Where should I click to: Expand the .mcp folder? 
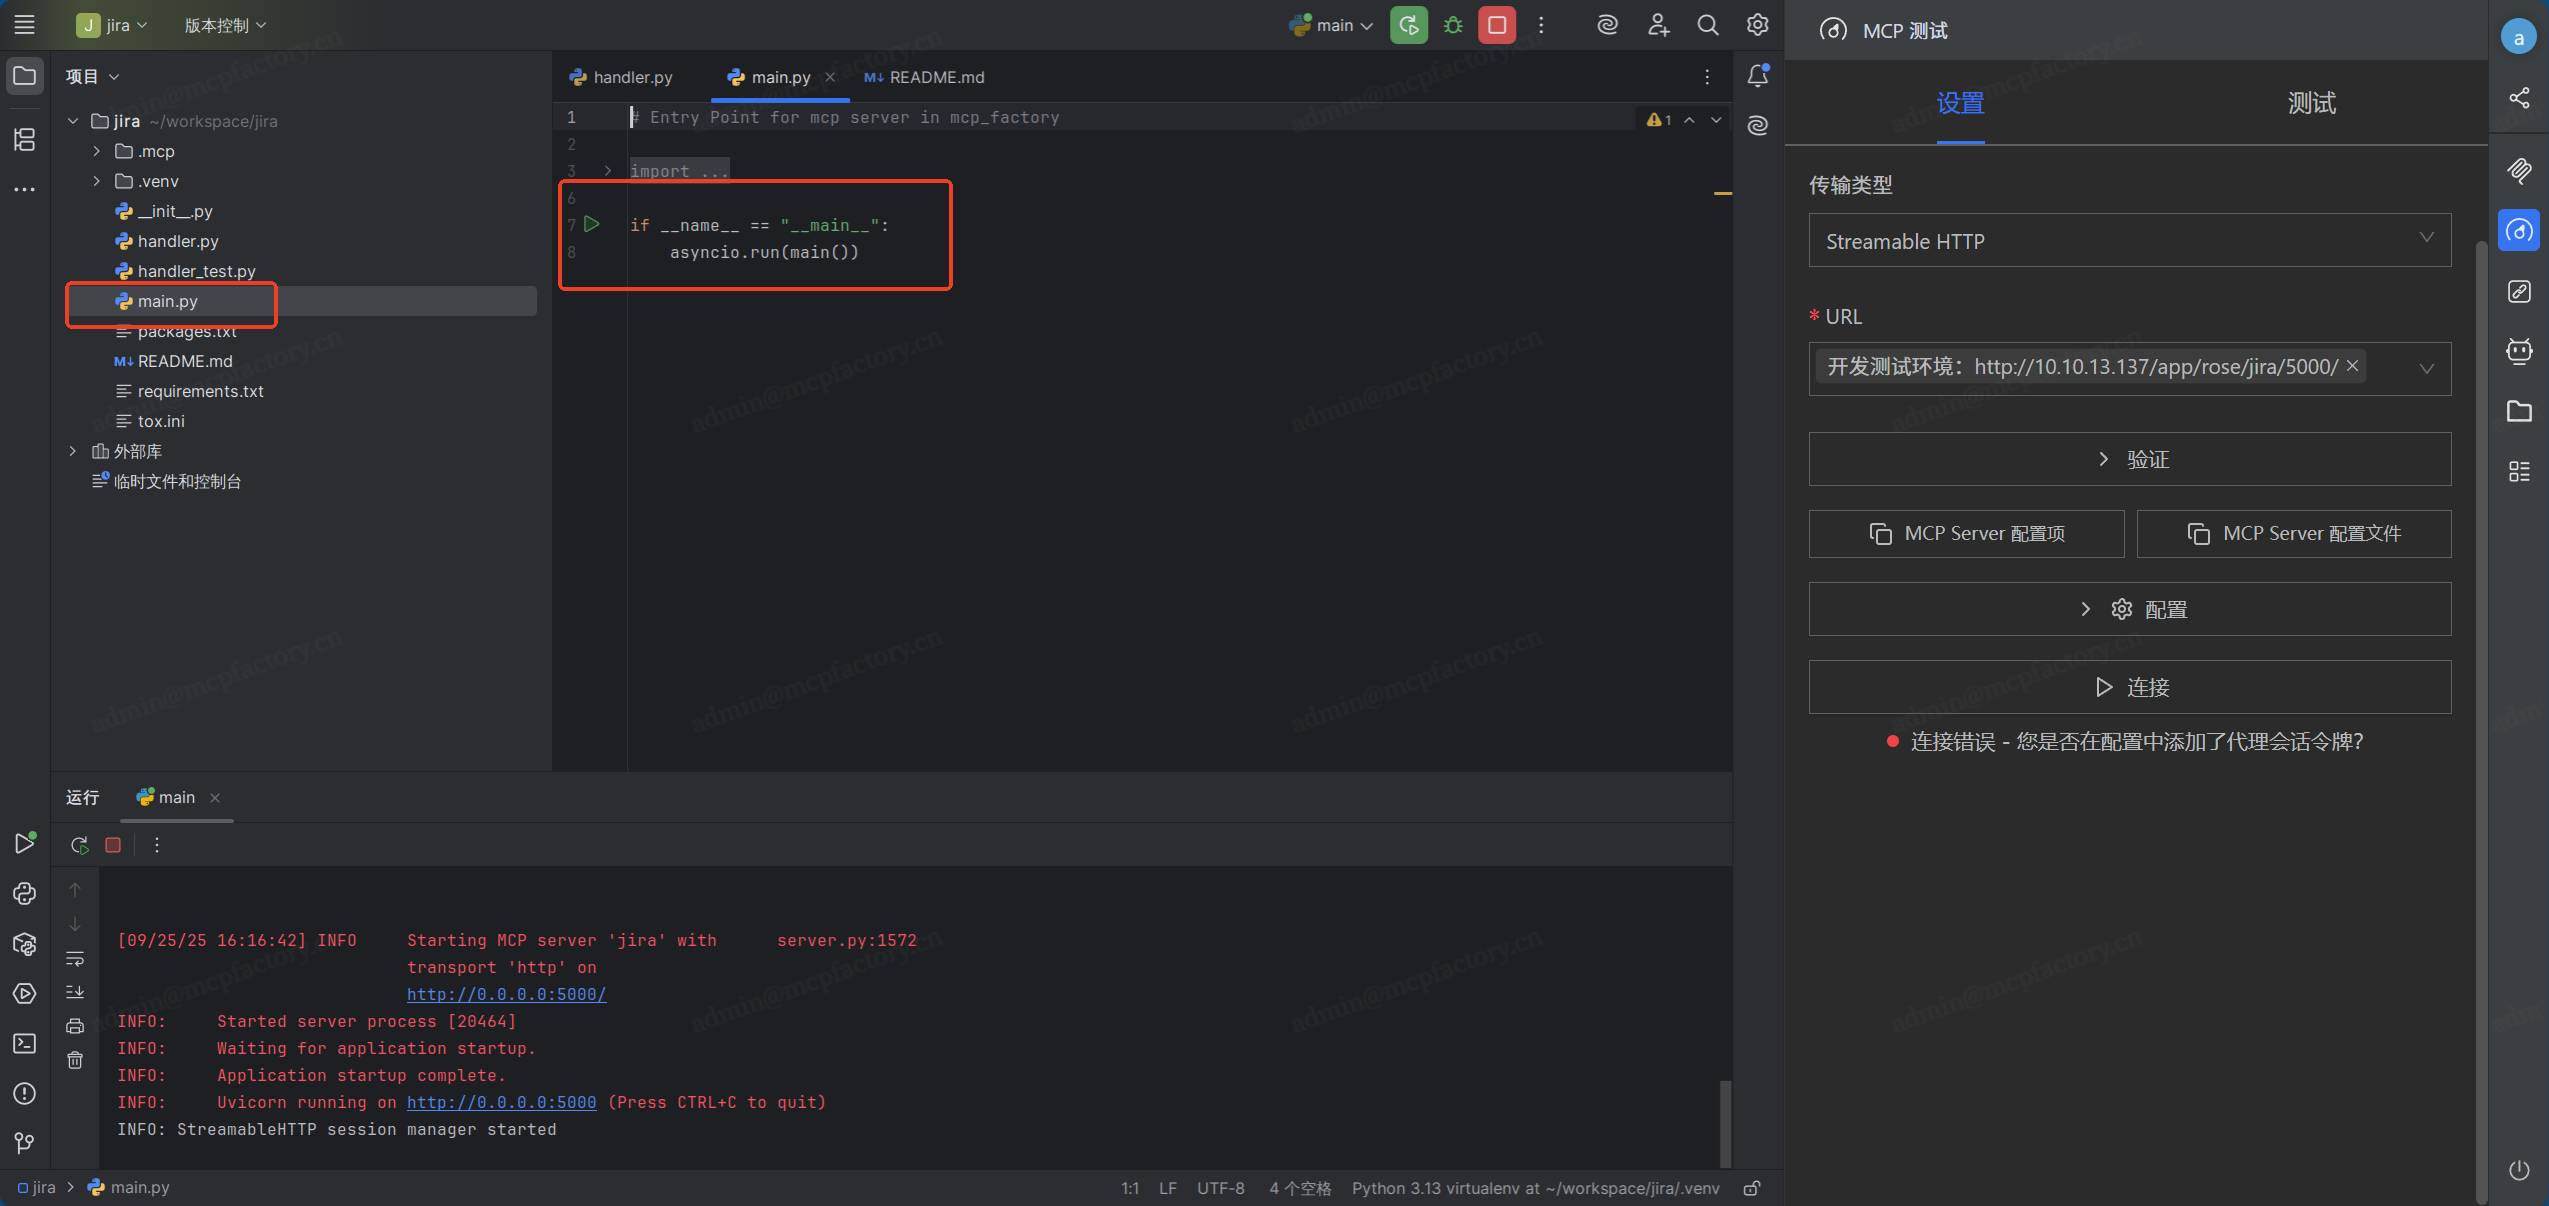coord(96,151)
